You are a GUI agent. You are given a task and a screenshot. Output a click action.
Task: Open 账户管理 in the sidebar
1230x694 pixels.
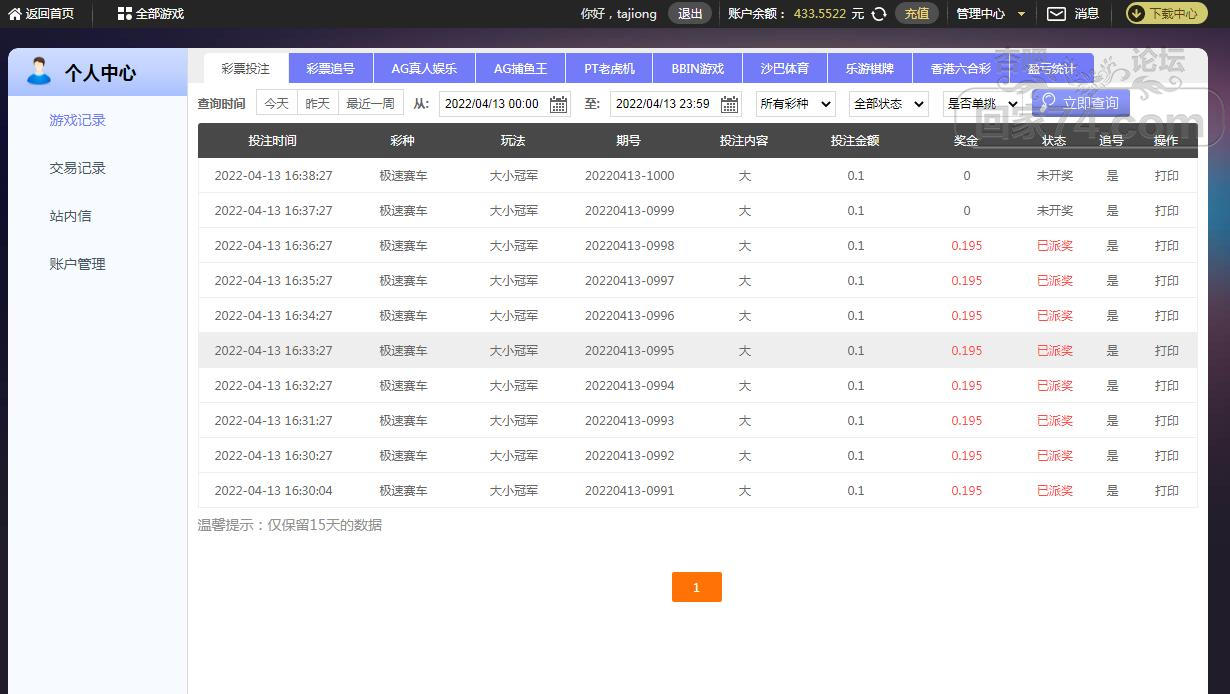pos(78,264)
